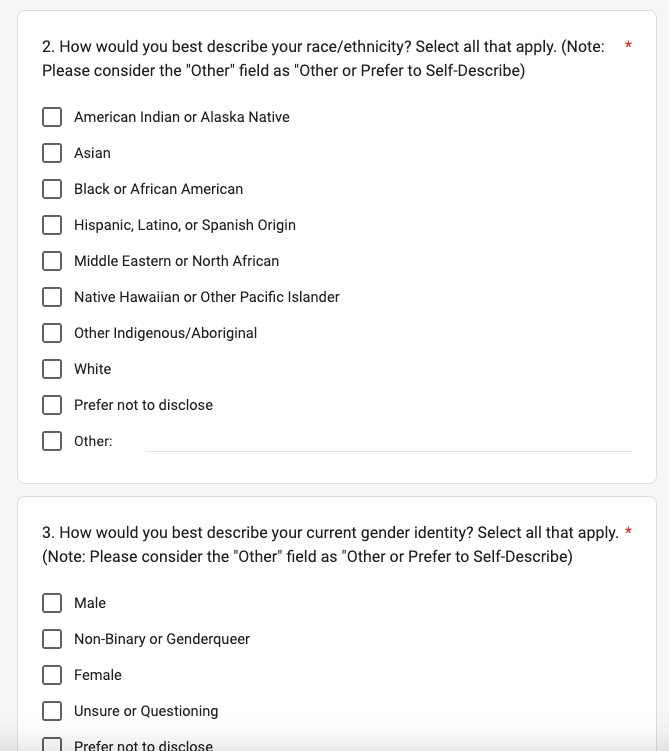Viewport: 669px width, 751px height.
Task: Select Prefer not to disclose for gender
Action: pos(52,745)
